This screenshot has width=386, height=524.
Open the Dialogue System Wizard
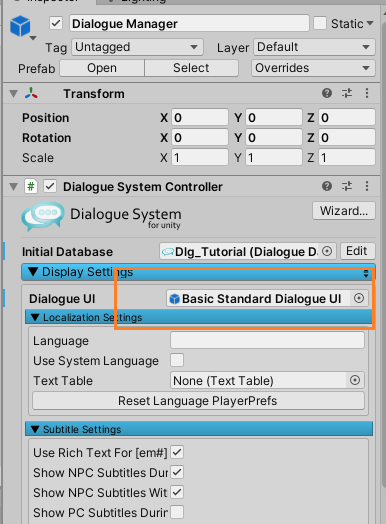click(x=344, y=211)
